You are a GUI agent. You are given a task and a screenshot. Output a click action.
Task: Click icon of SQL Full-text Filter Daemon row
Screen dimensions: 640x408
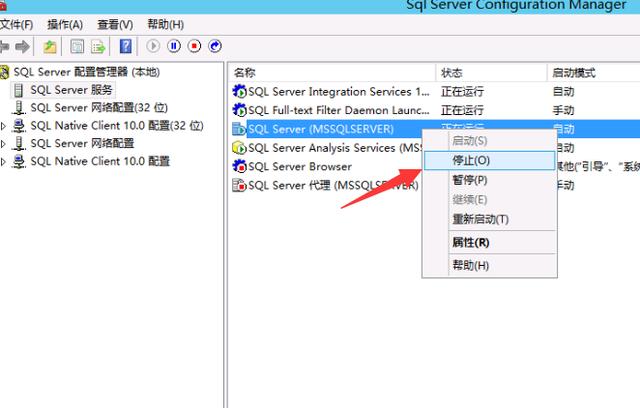point(239,110)
